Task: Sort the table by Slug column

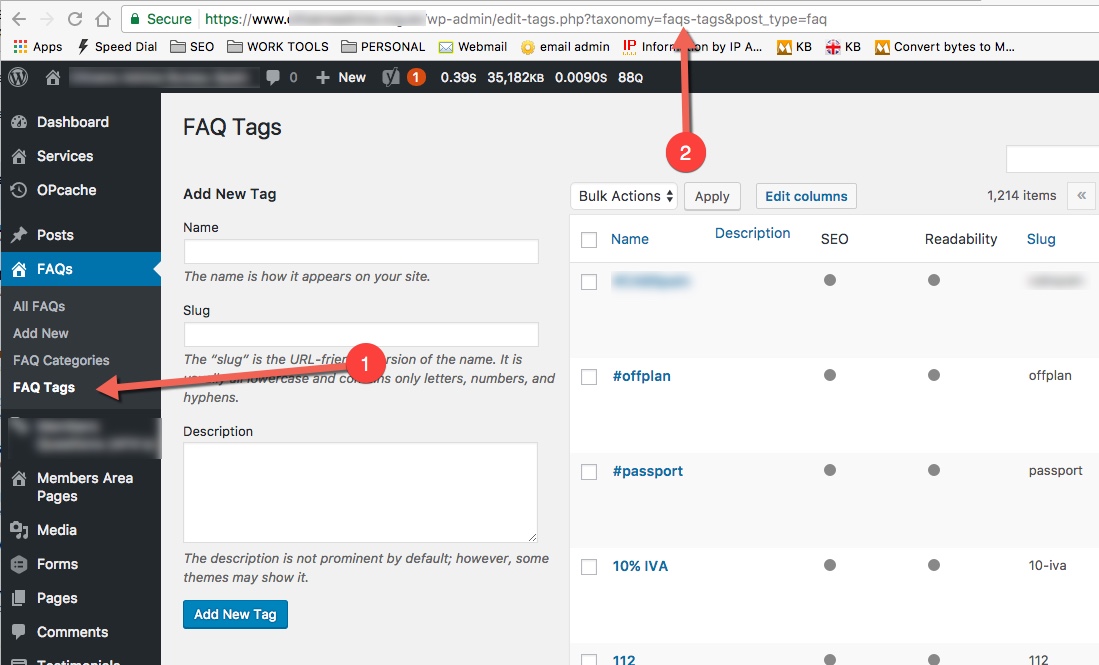Action: 1041,239
